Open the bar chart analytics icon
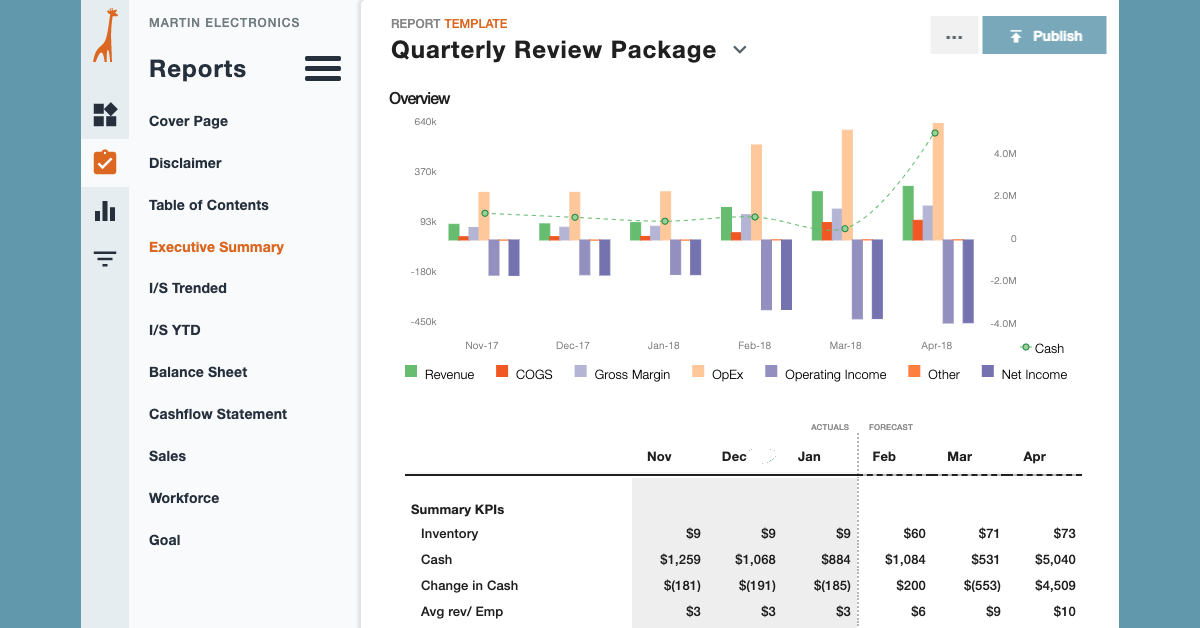This screenshot has width=1200, height=628. tap(105, 211)
